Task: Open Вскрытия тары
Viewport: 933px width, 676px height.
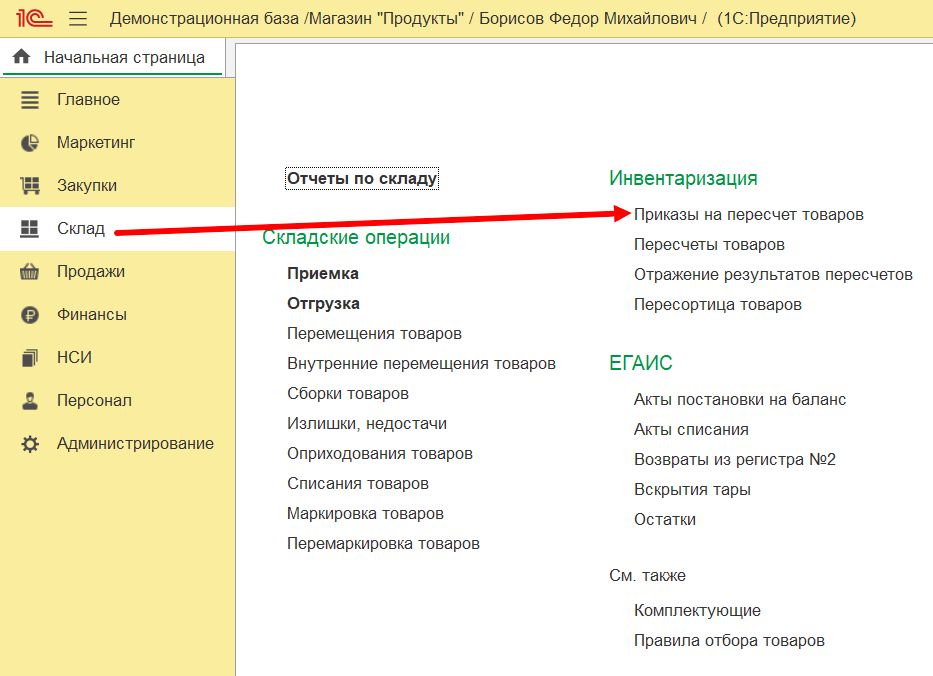Action: click(692, 490)
